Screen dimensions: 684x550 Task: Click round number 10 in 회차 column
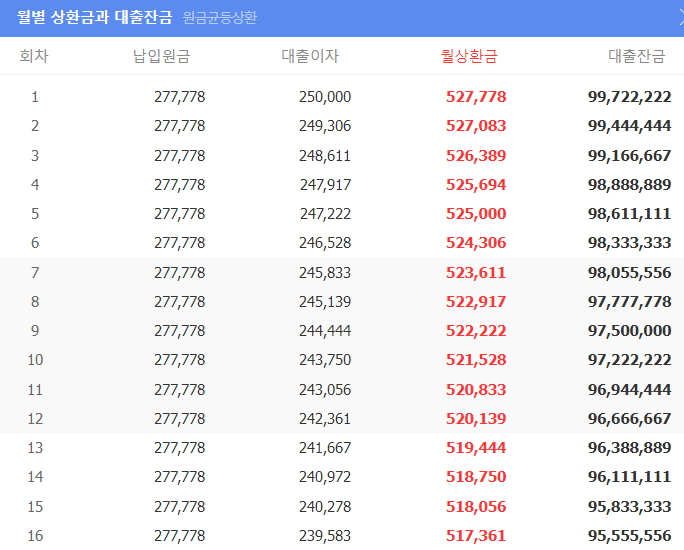35,360
